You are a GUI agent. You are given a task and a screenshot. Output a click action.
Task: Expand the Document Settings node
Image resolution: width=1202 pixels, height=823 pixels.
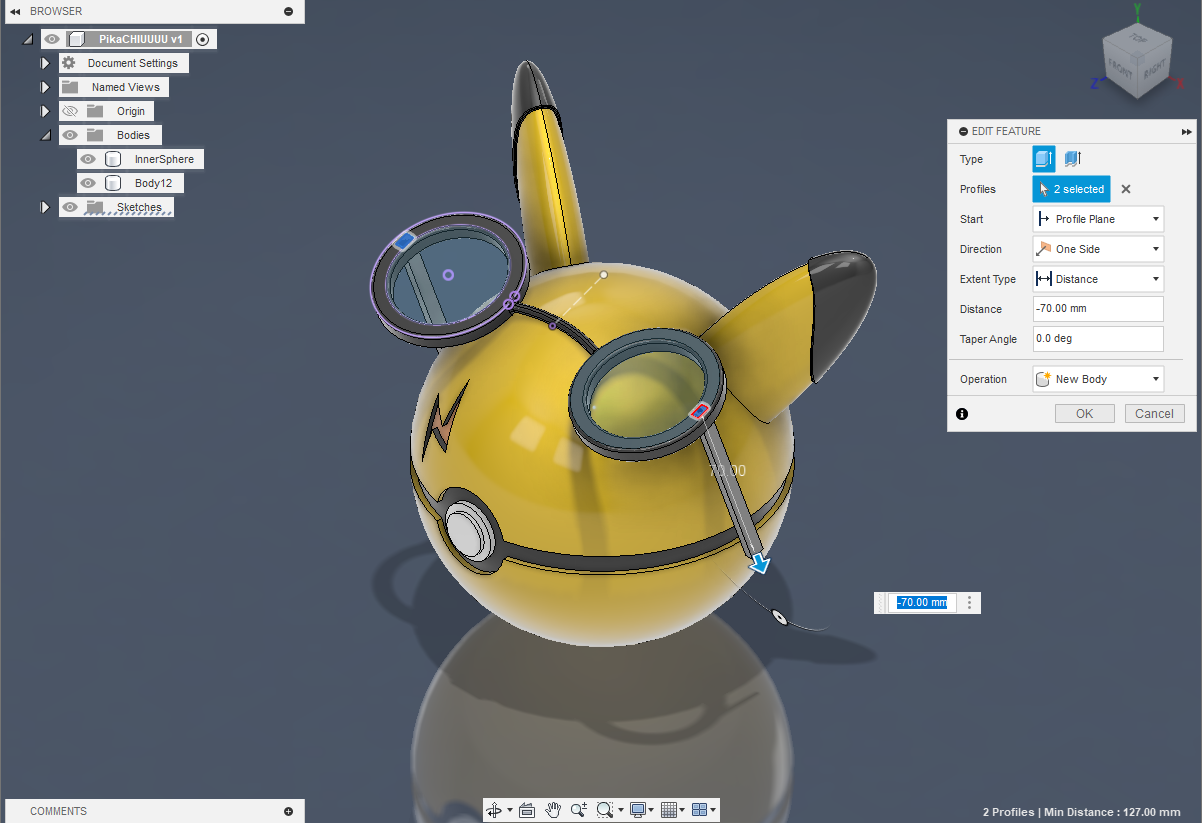click(x=44, y=63)
